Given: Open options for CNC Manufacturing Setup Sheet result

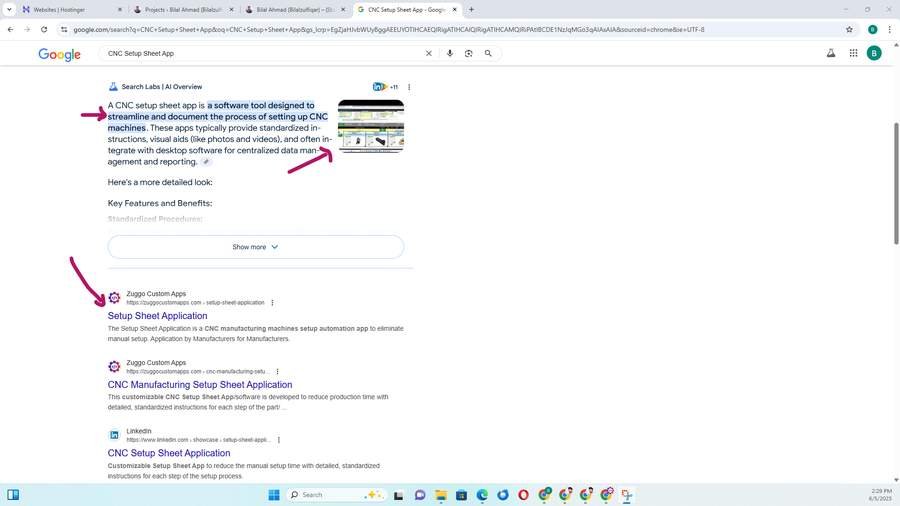Looking at the screenshot, I should coord(277,371).
